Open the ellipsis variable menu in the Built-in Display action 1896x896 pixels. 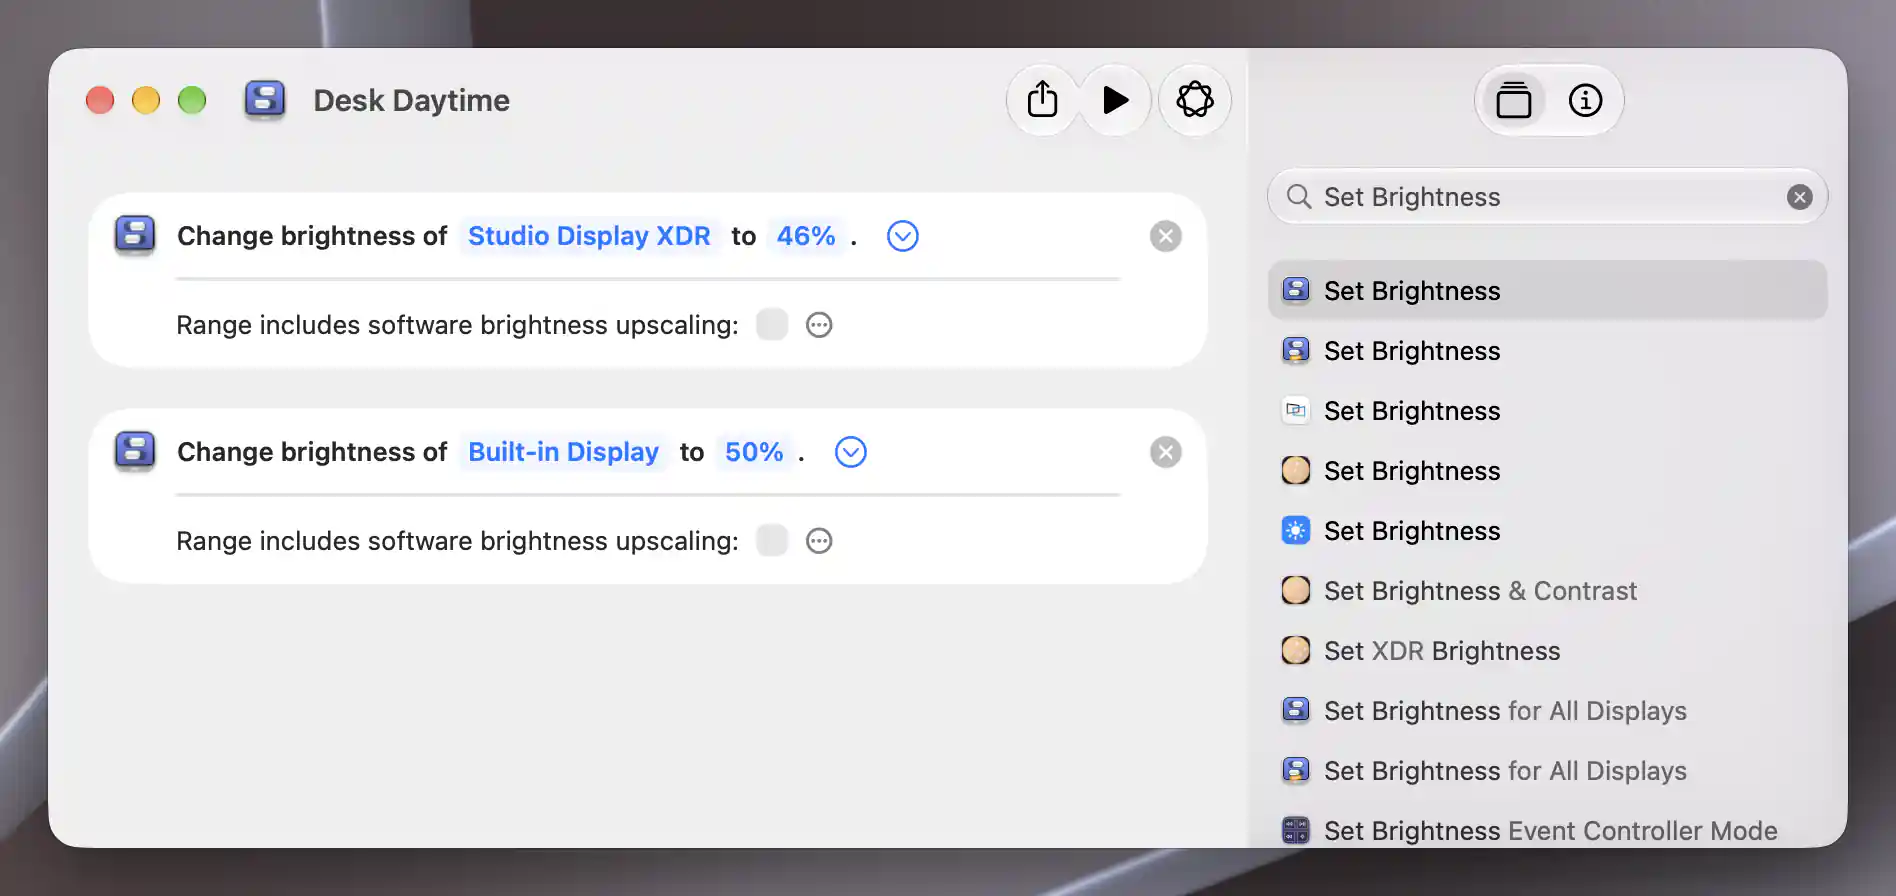(819, 541)
